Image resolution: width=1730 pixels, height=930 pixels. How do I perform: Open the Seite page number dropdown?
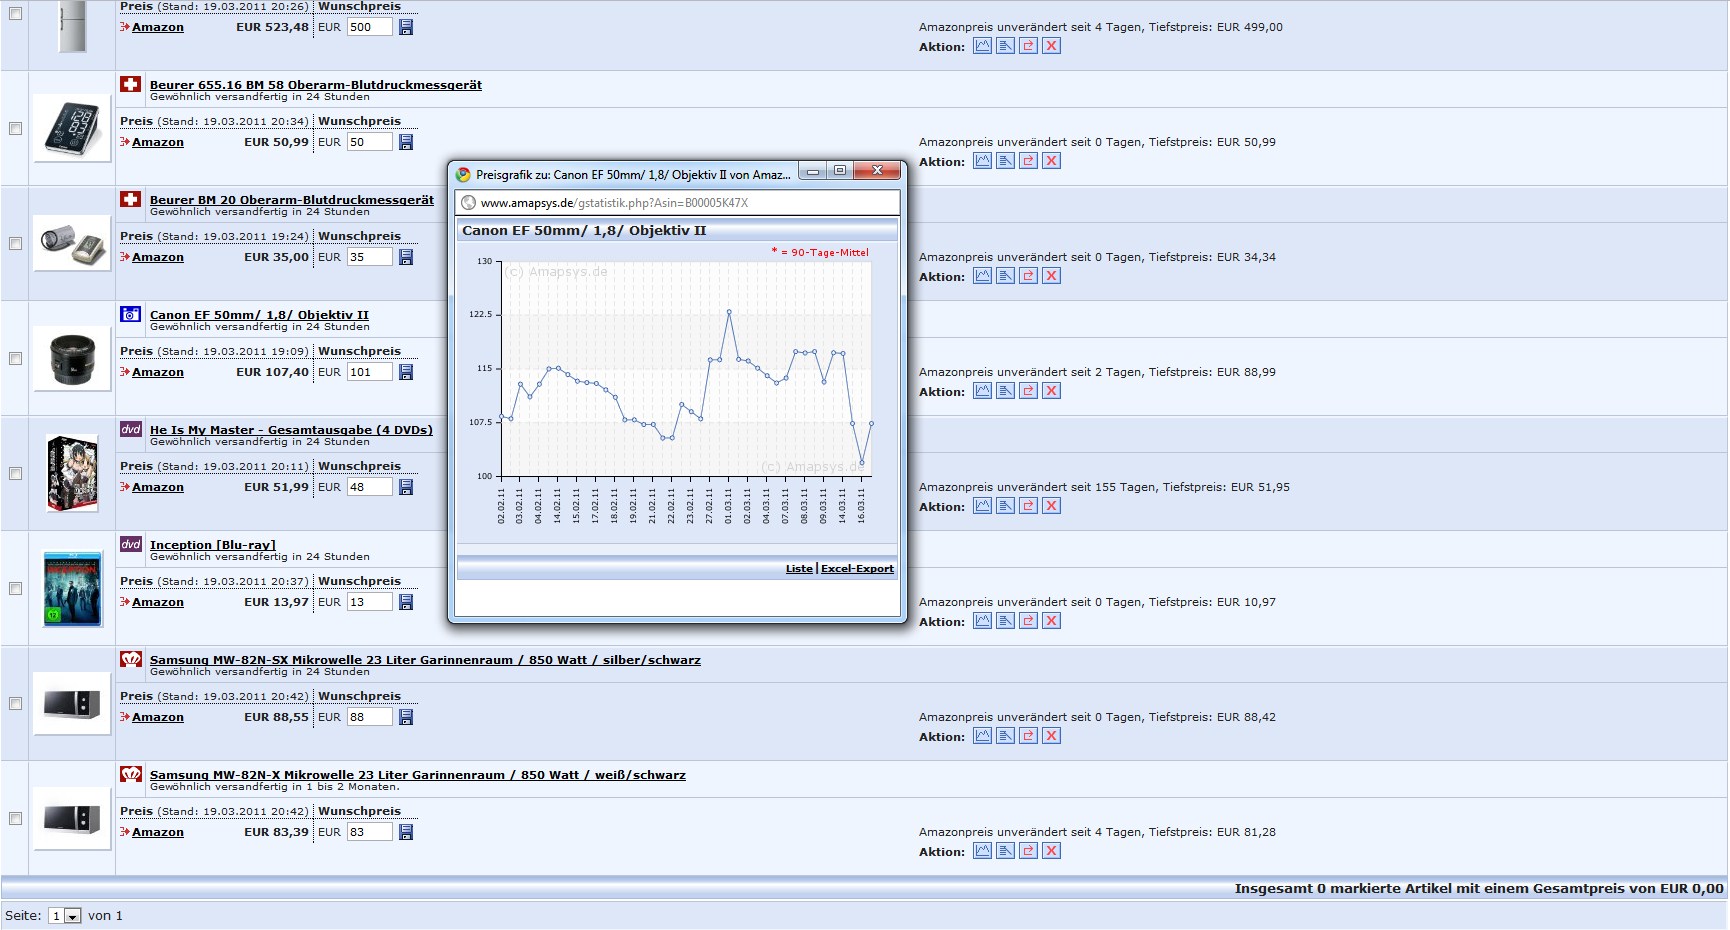click(x=65, y=916)
